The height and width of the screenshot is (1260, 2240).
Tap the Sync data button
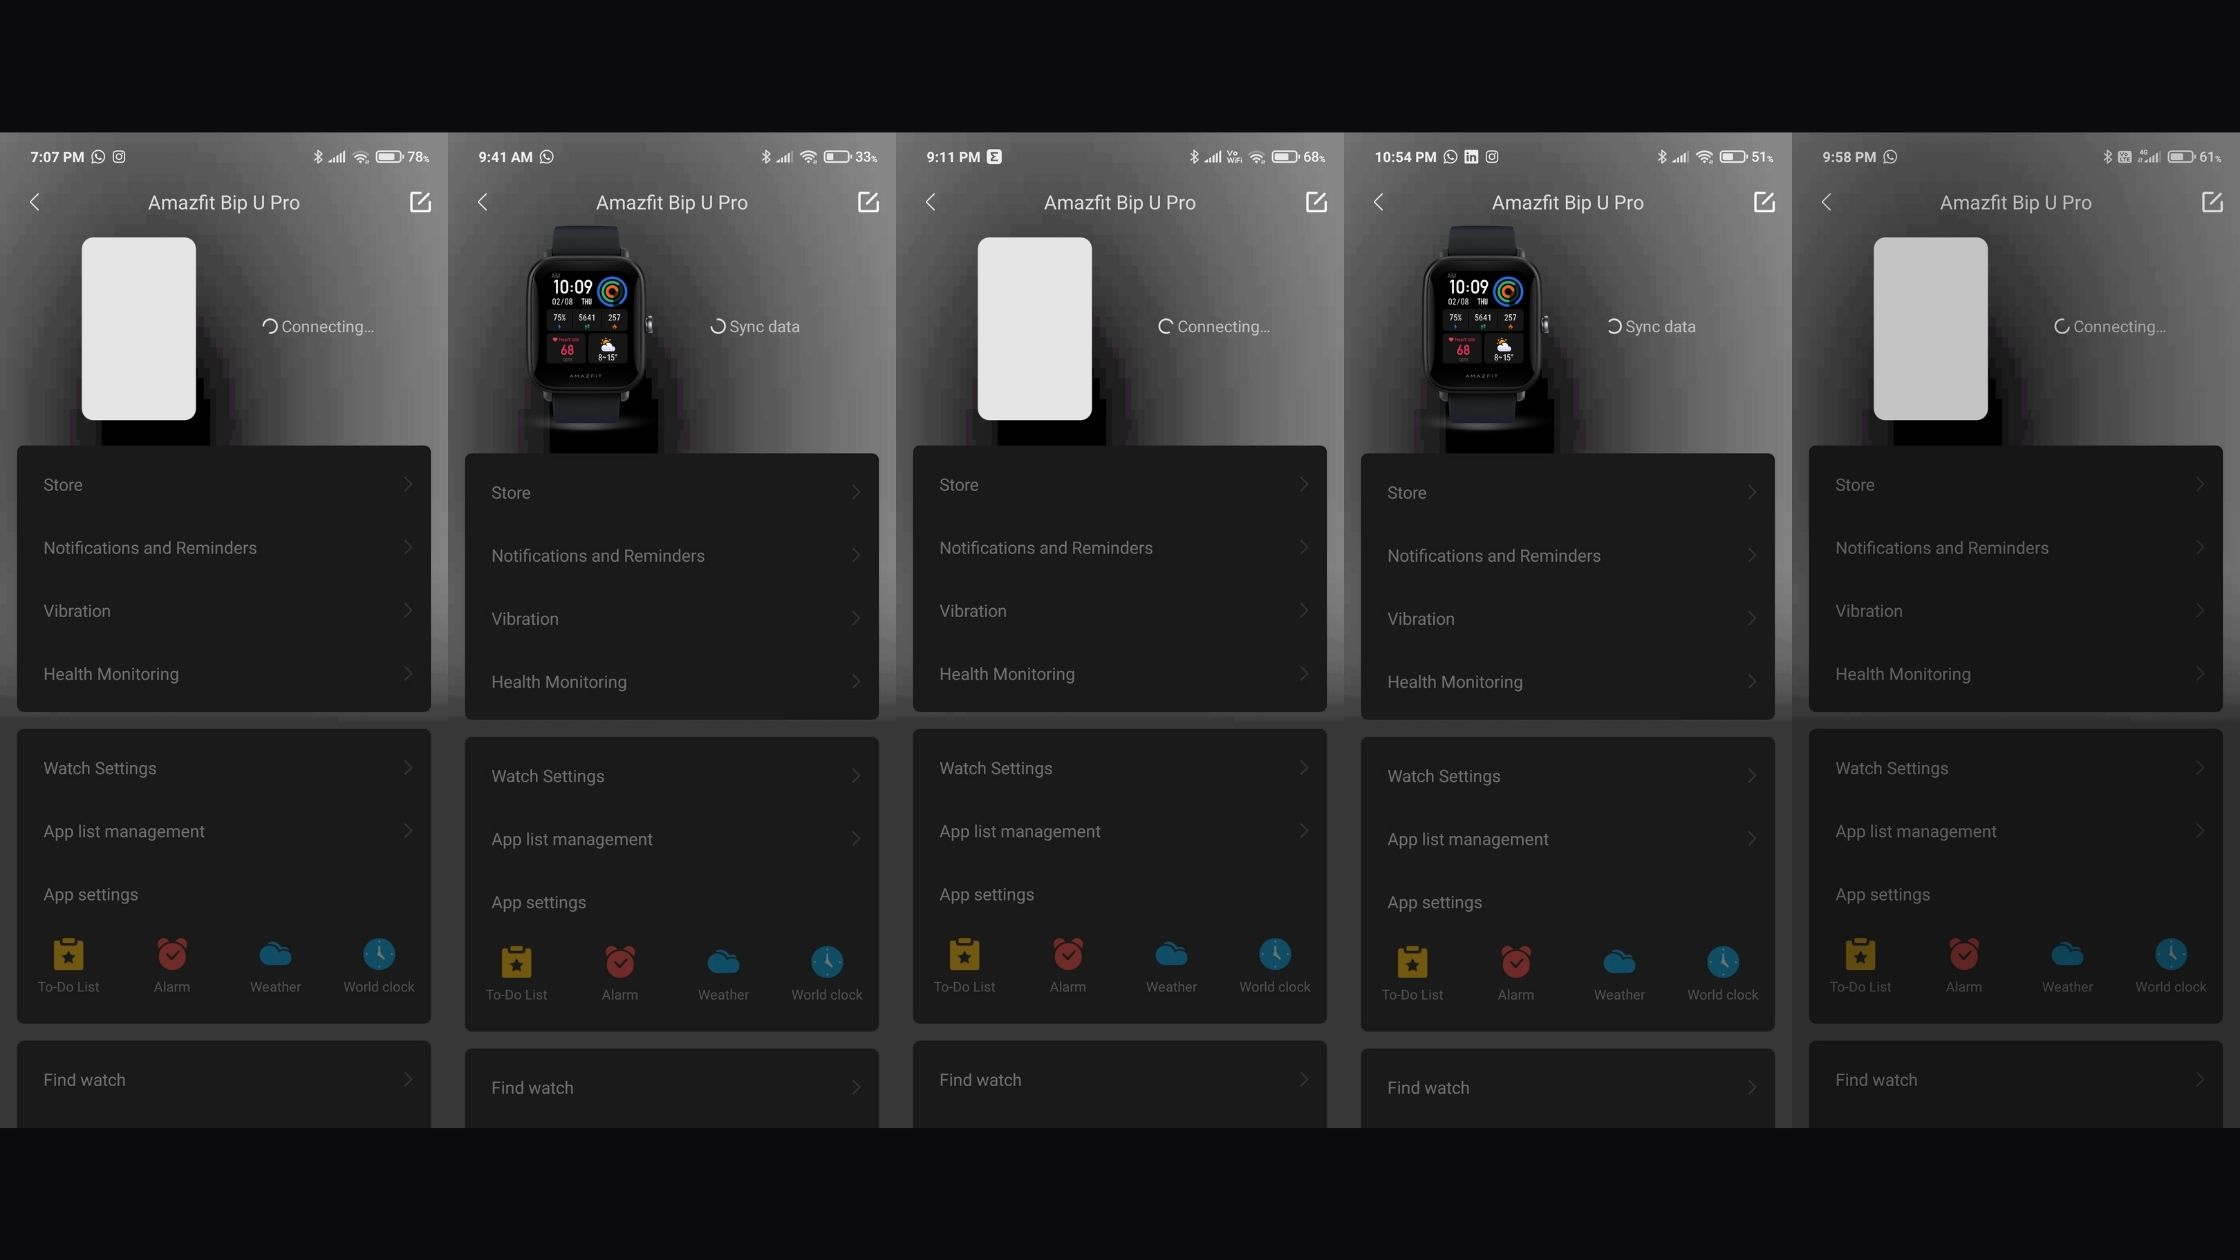[x=754, y=326]
